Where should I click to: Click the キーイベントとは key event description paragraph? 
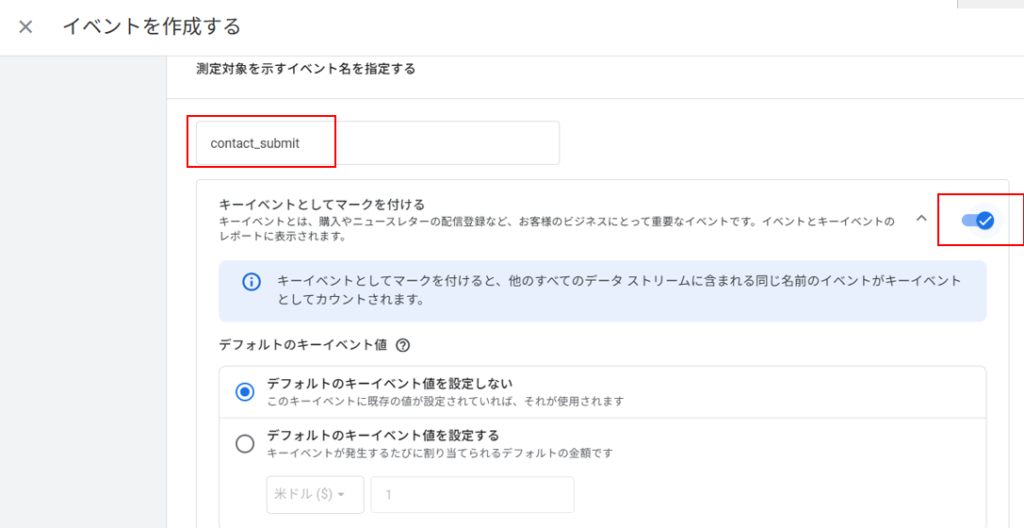click(556, 229)
